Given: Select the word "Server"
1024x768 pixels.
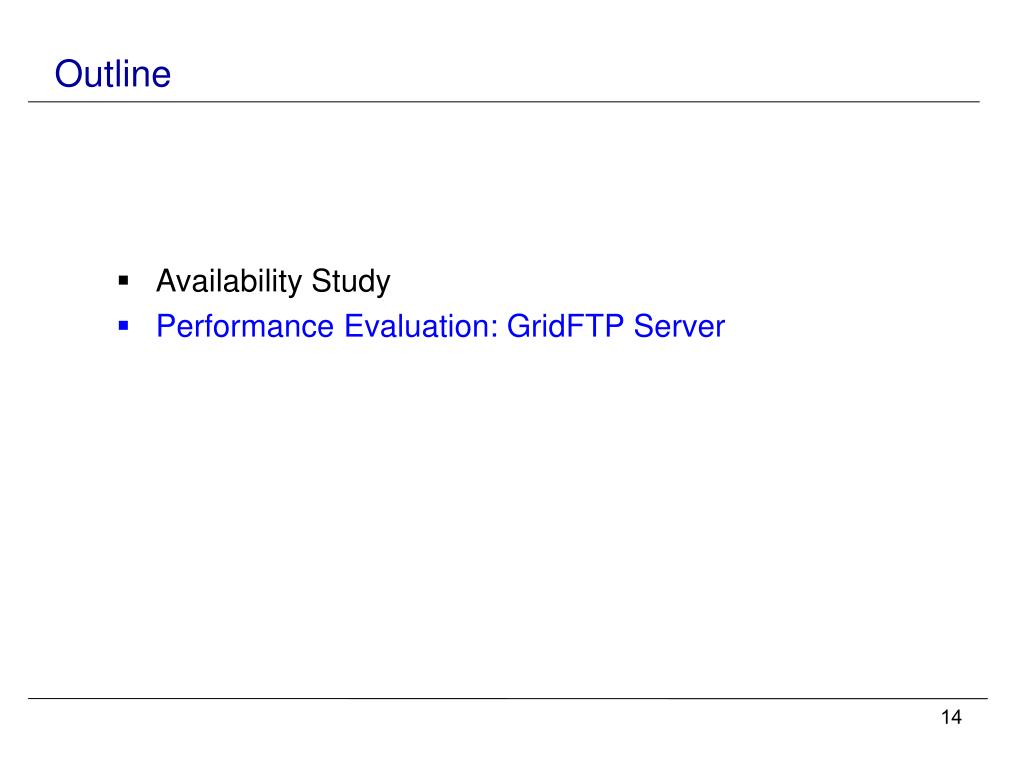Looking at the screenshot, I should (x=679, y=326).
